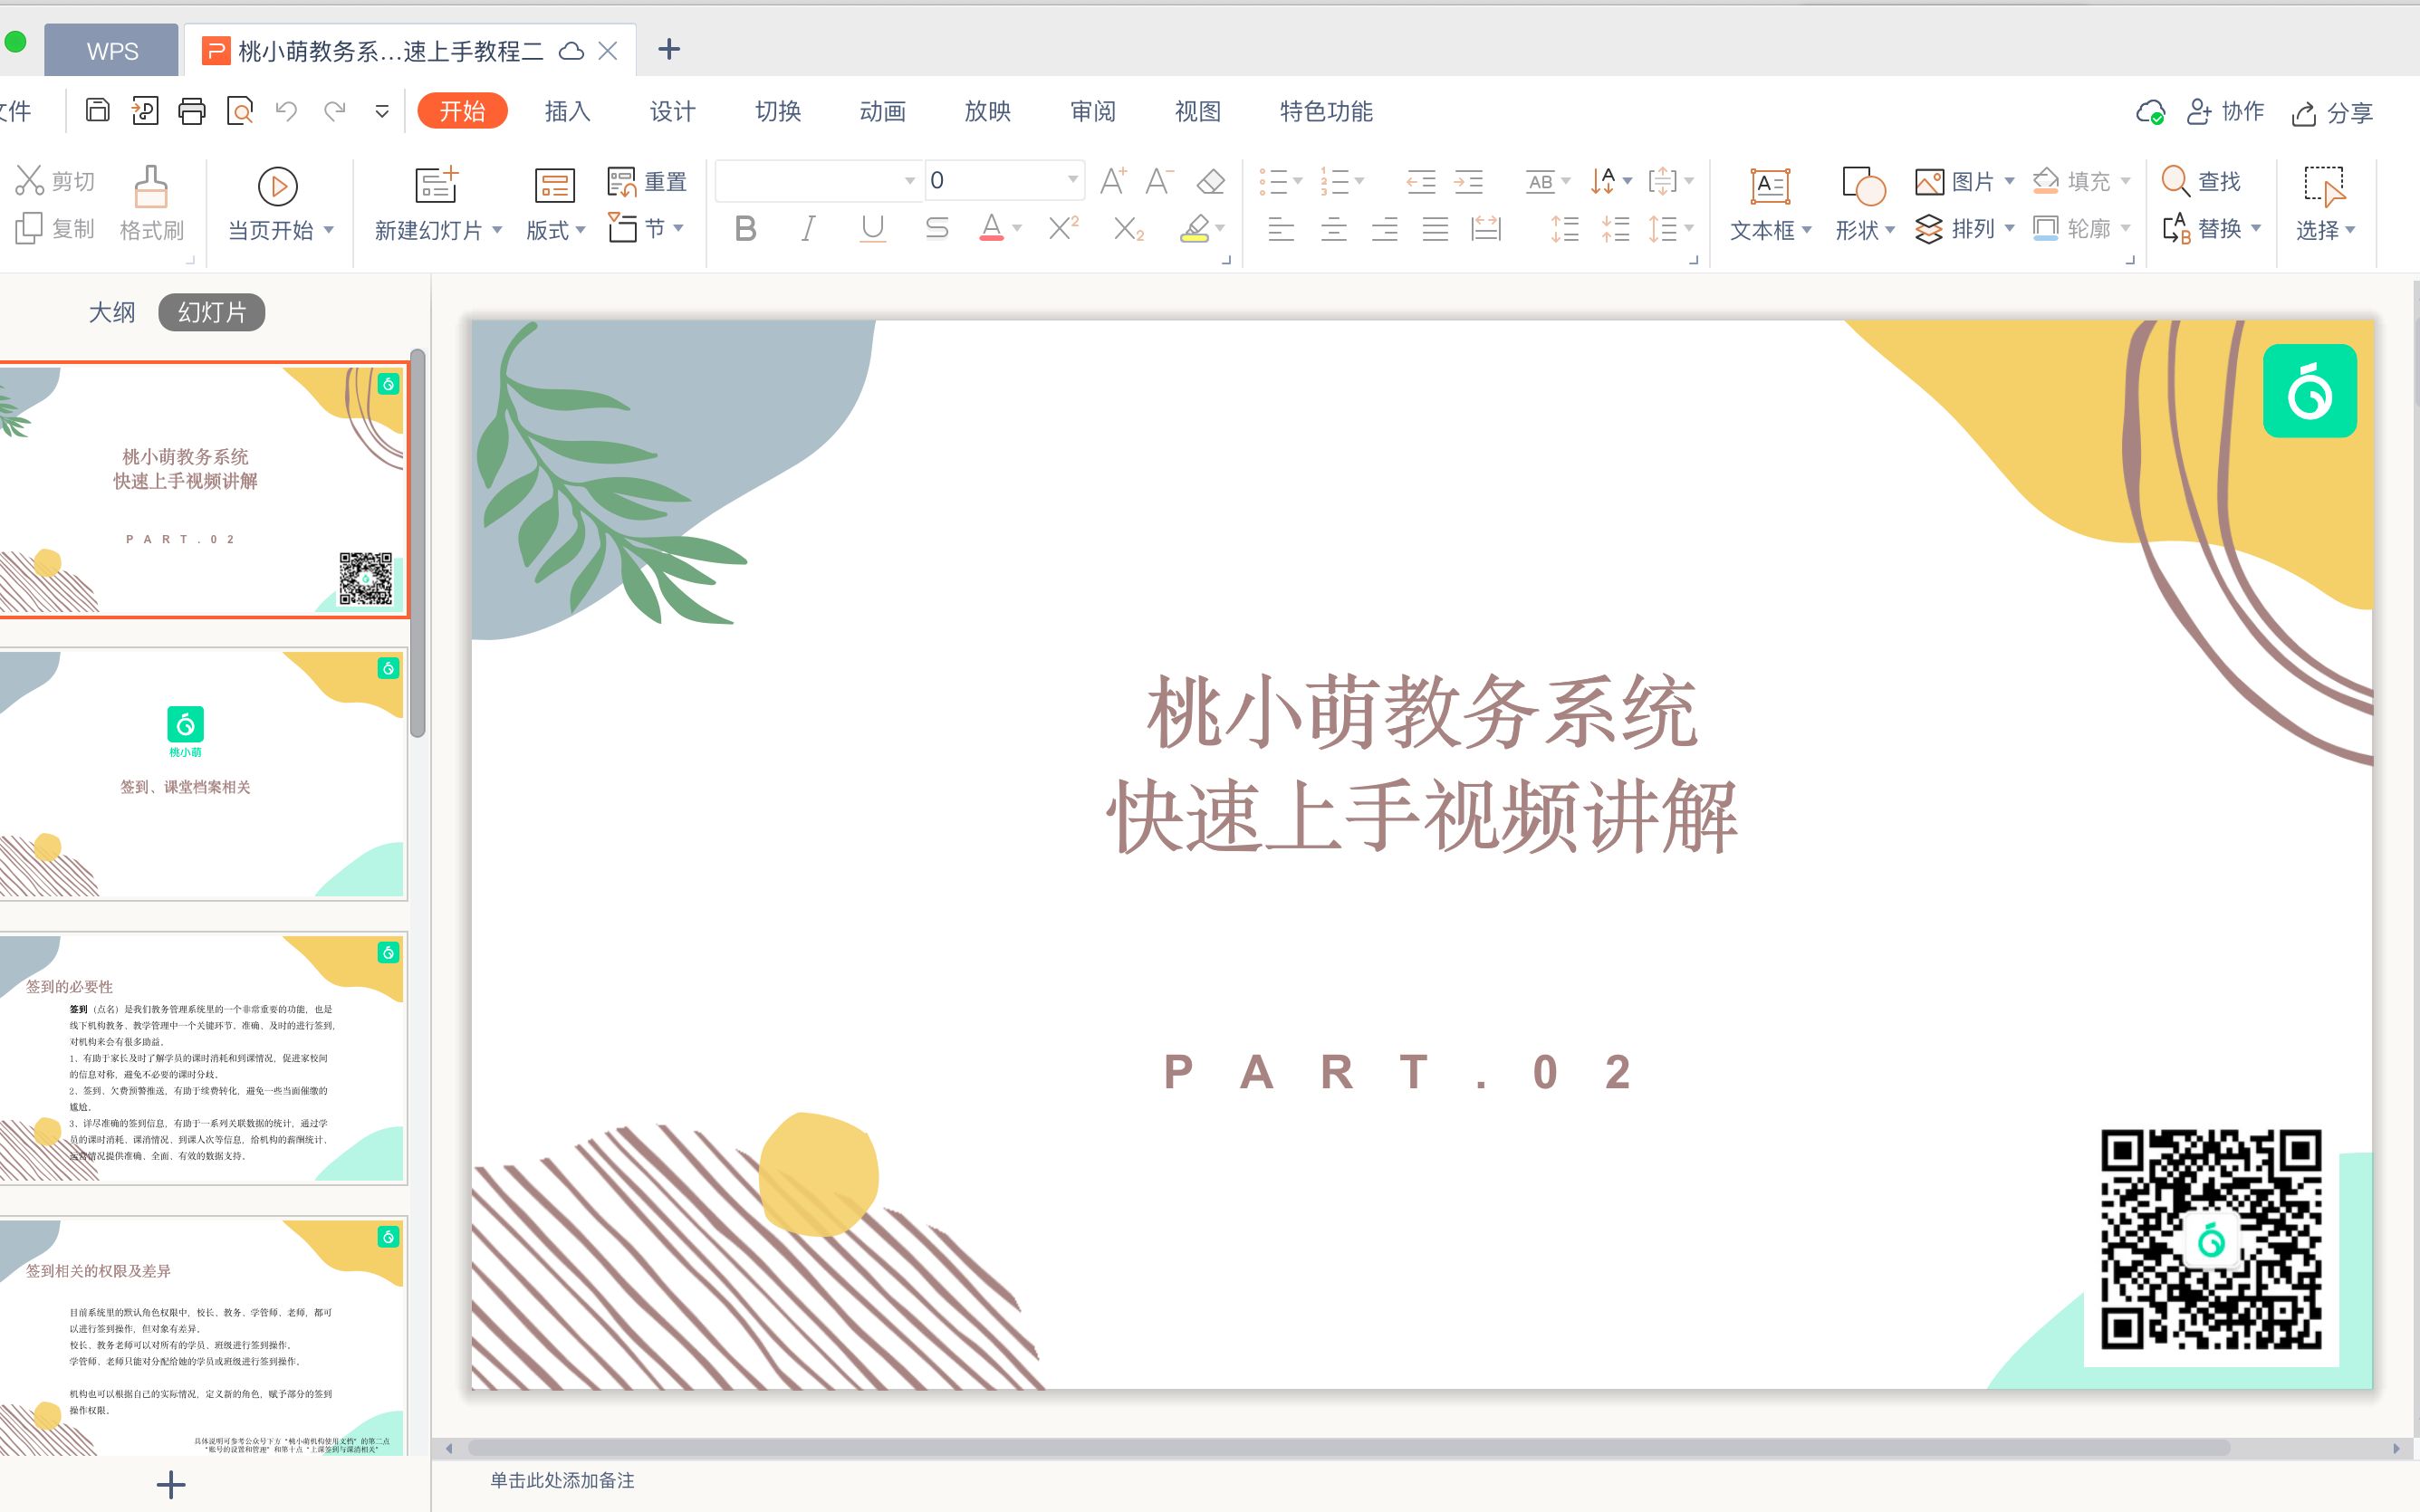Viewport: 2420px width, 1512px height.
Task: Open the Design (设计) tab
Action: pyautogui.click(x=673, y=111)
